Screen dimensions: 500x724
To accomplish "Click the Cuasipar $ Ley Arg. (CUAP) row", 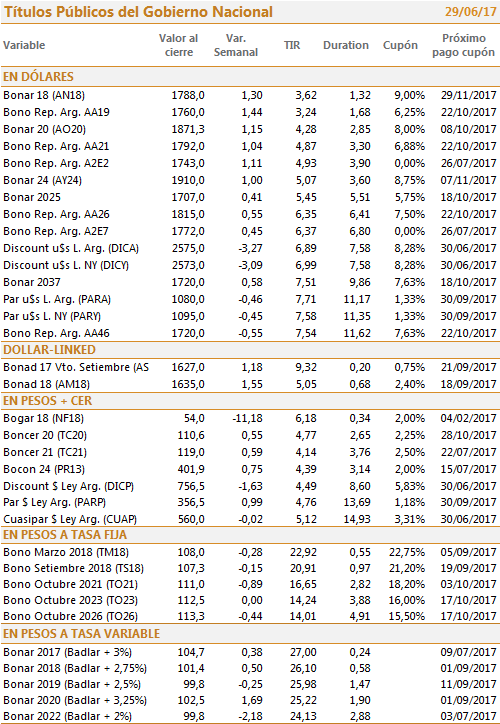I will pos(250,519).
